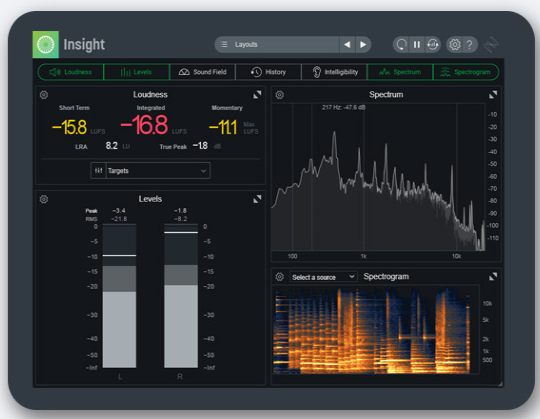Pause the metering
The height and width of the screenshot is (419, 540).
tap(417, 44)
